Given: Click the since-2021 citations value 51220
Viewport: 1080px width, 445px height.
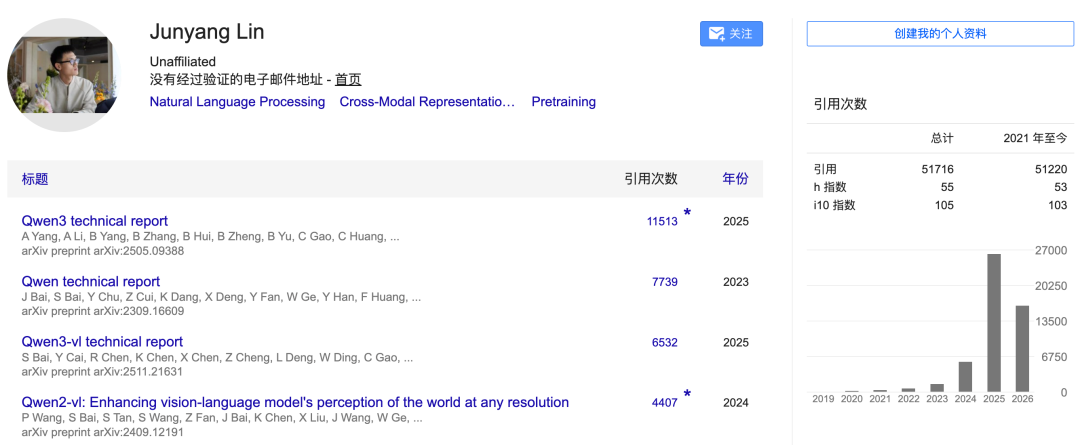Looking at the screenshot, I should click(x=1050, y=169).
